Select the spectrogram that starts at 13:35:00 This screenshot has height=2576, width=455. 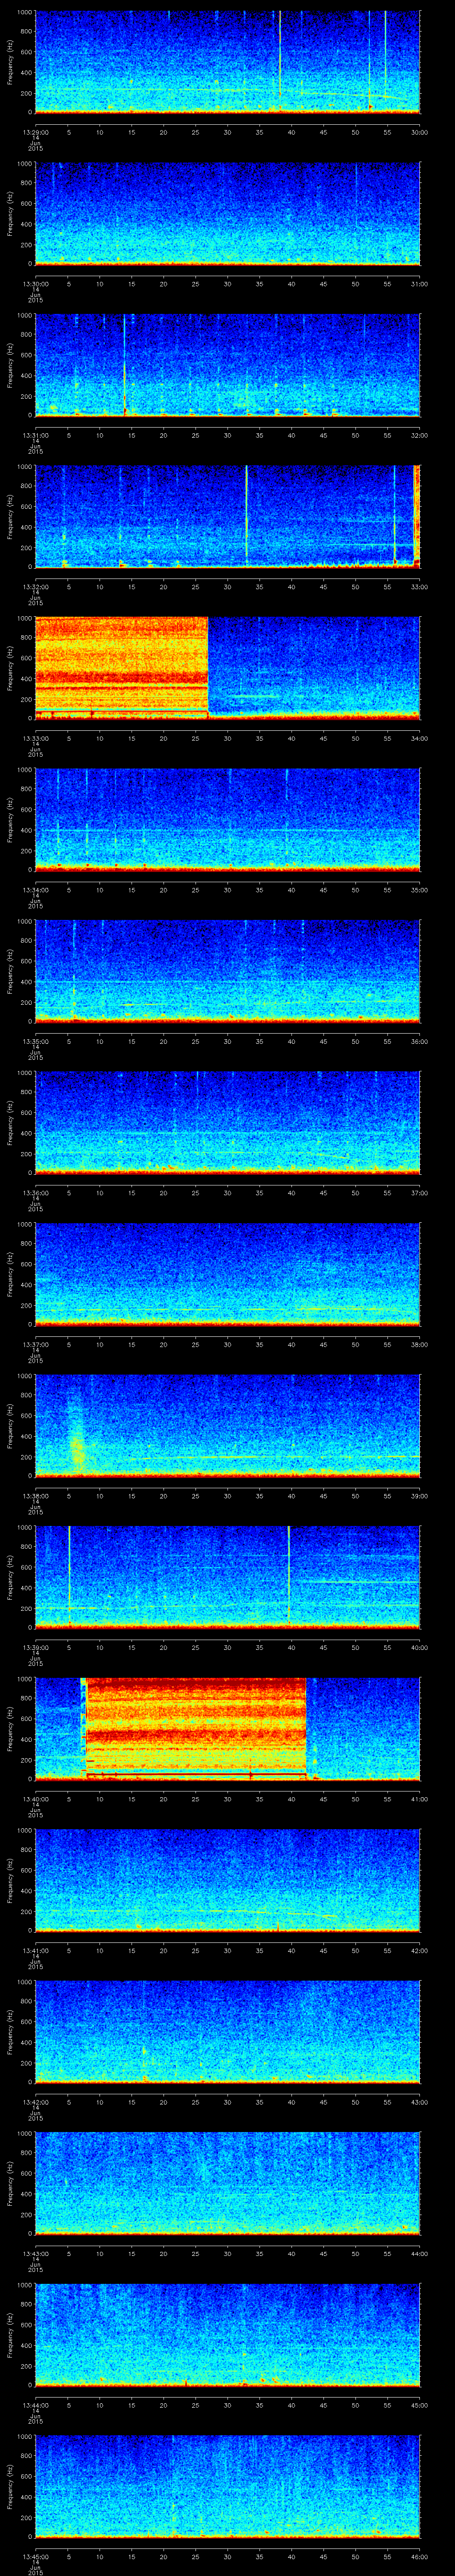227,971
